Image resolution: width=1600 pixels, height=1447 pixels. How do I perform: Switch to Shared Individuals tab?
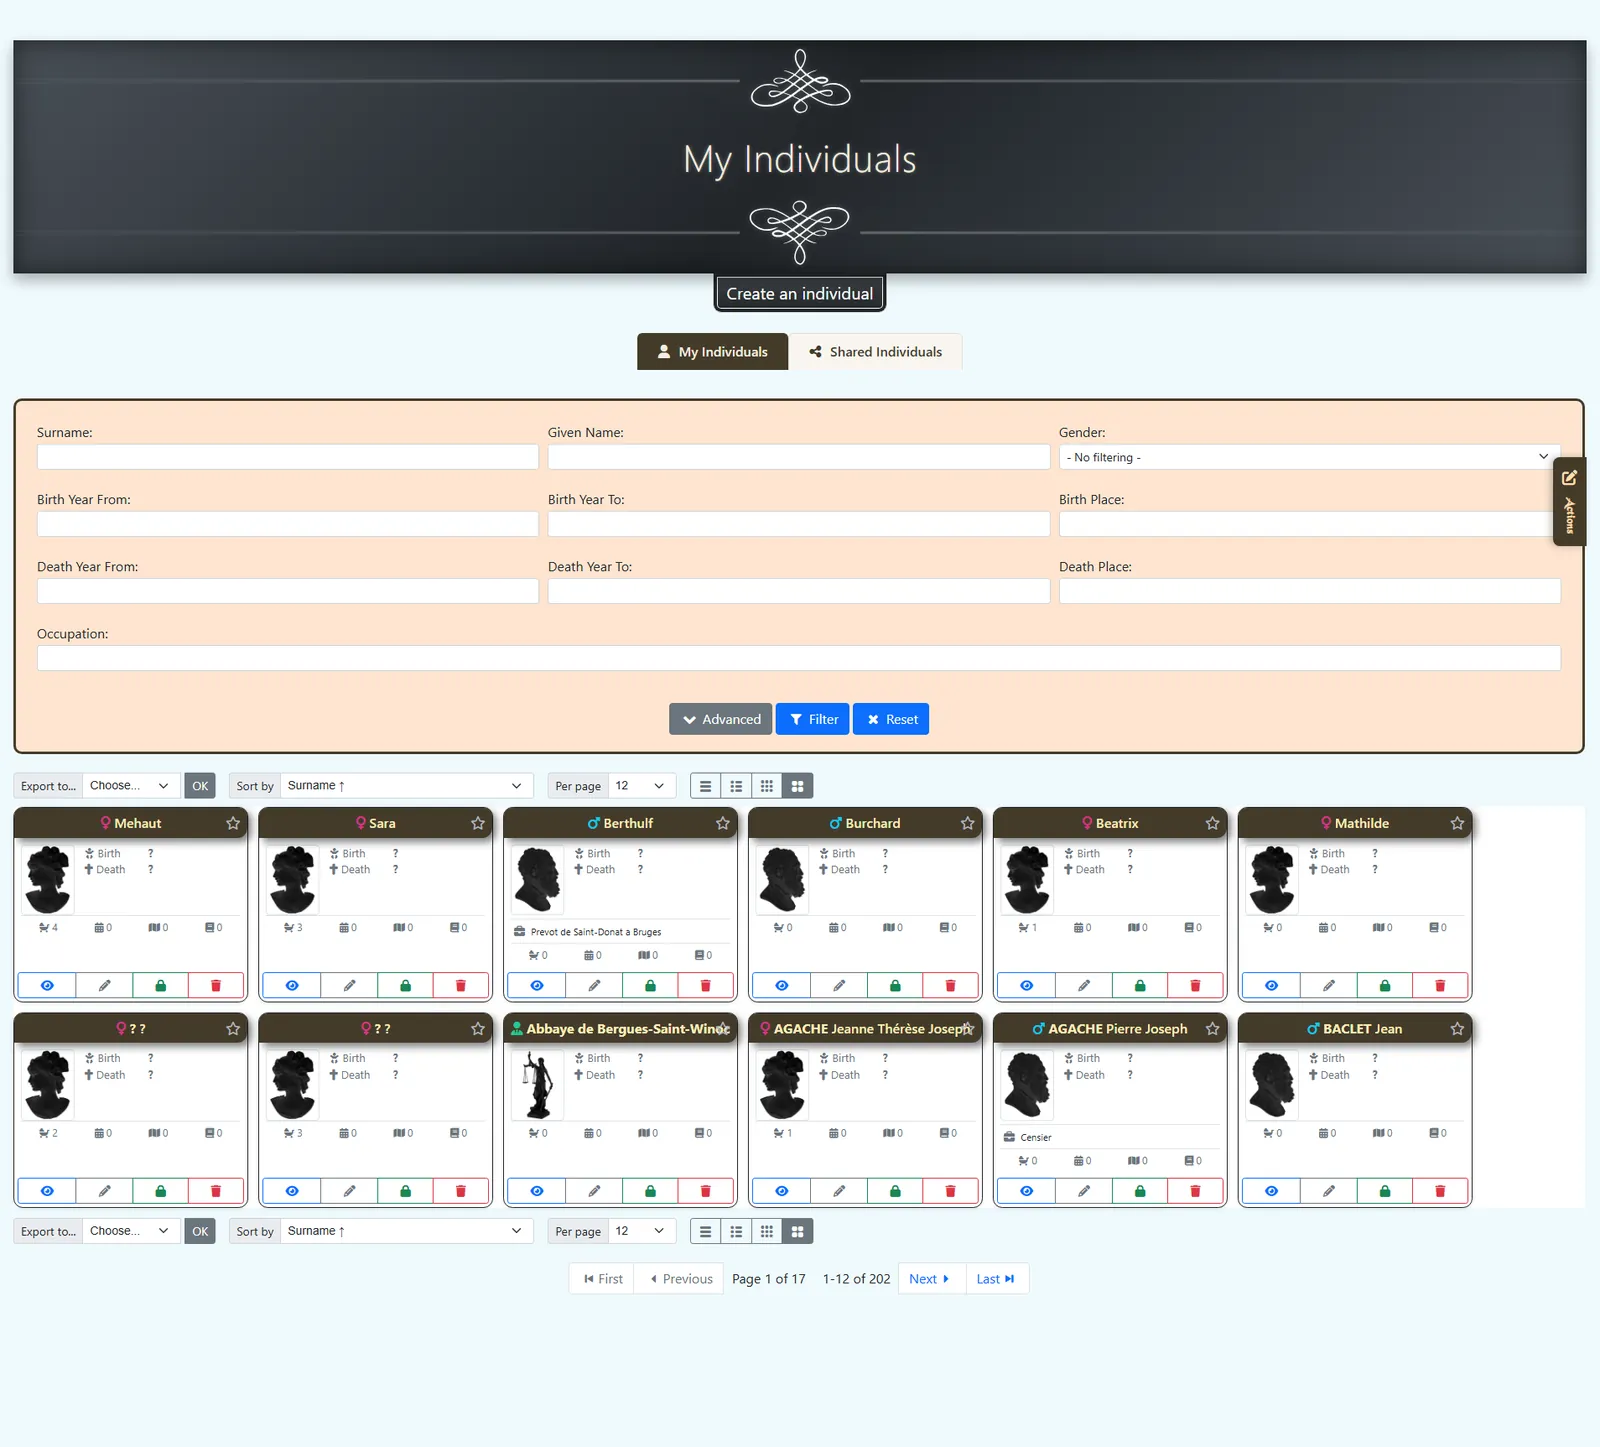(876, 352)
